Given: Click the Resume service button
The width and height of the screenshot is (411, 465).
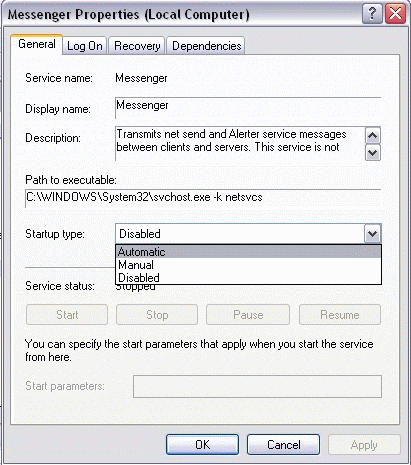Looking at the screenshot, I should tap(340, 315).
